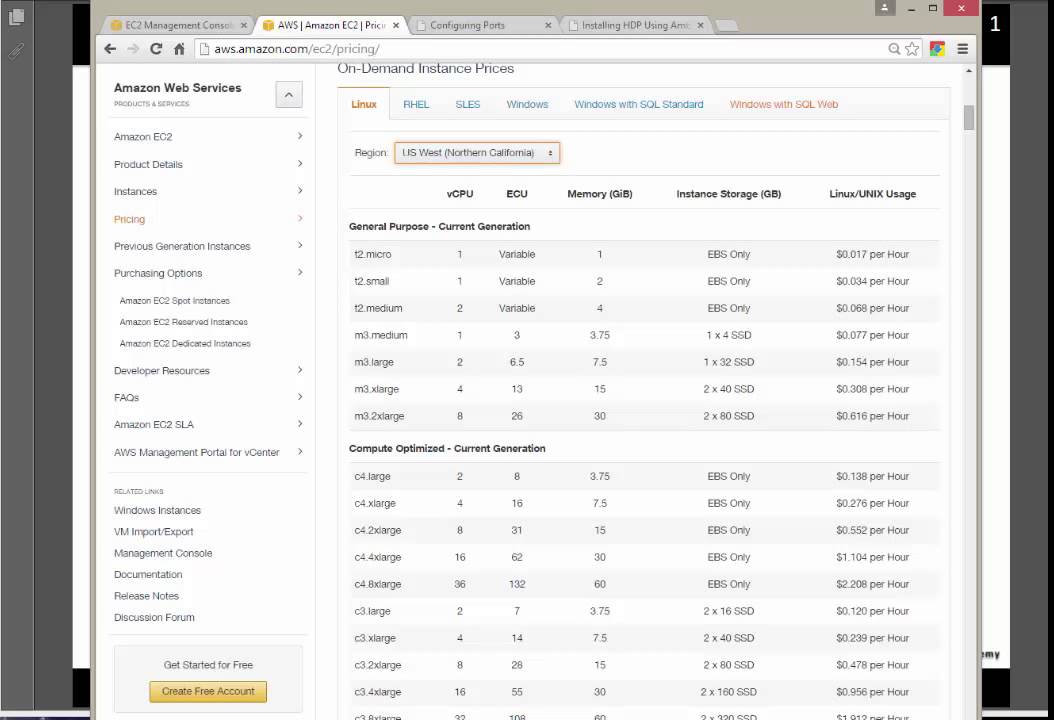The width and height of the screenshot is (1054, 720).
Task: Click the $0.956 per Hour price
Action: point(873,692)
